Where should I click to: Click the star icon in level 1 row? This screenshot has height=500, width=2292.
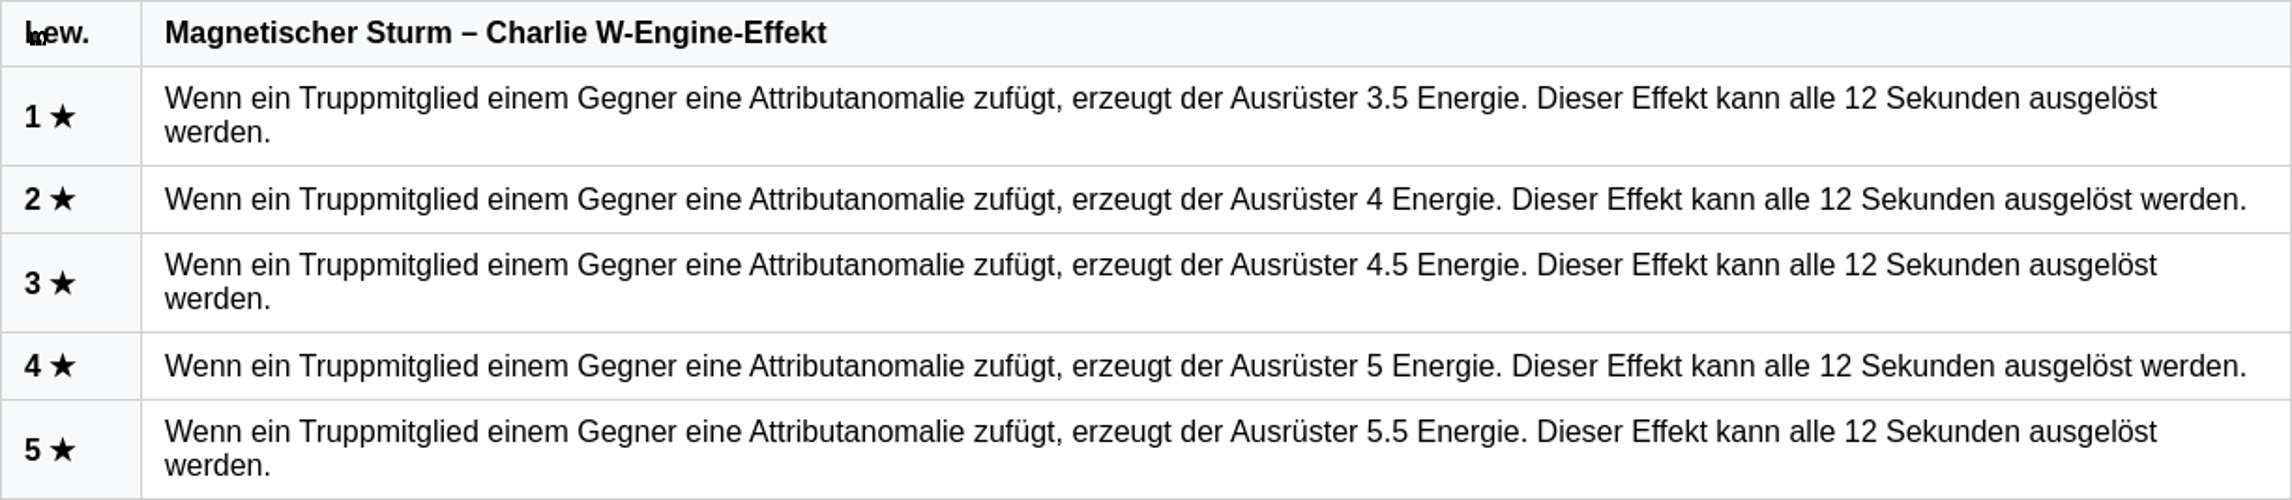(62, 117)
